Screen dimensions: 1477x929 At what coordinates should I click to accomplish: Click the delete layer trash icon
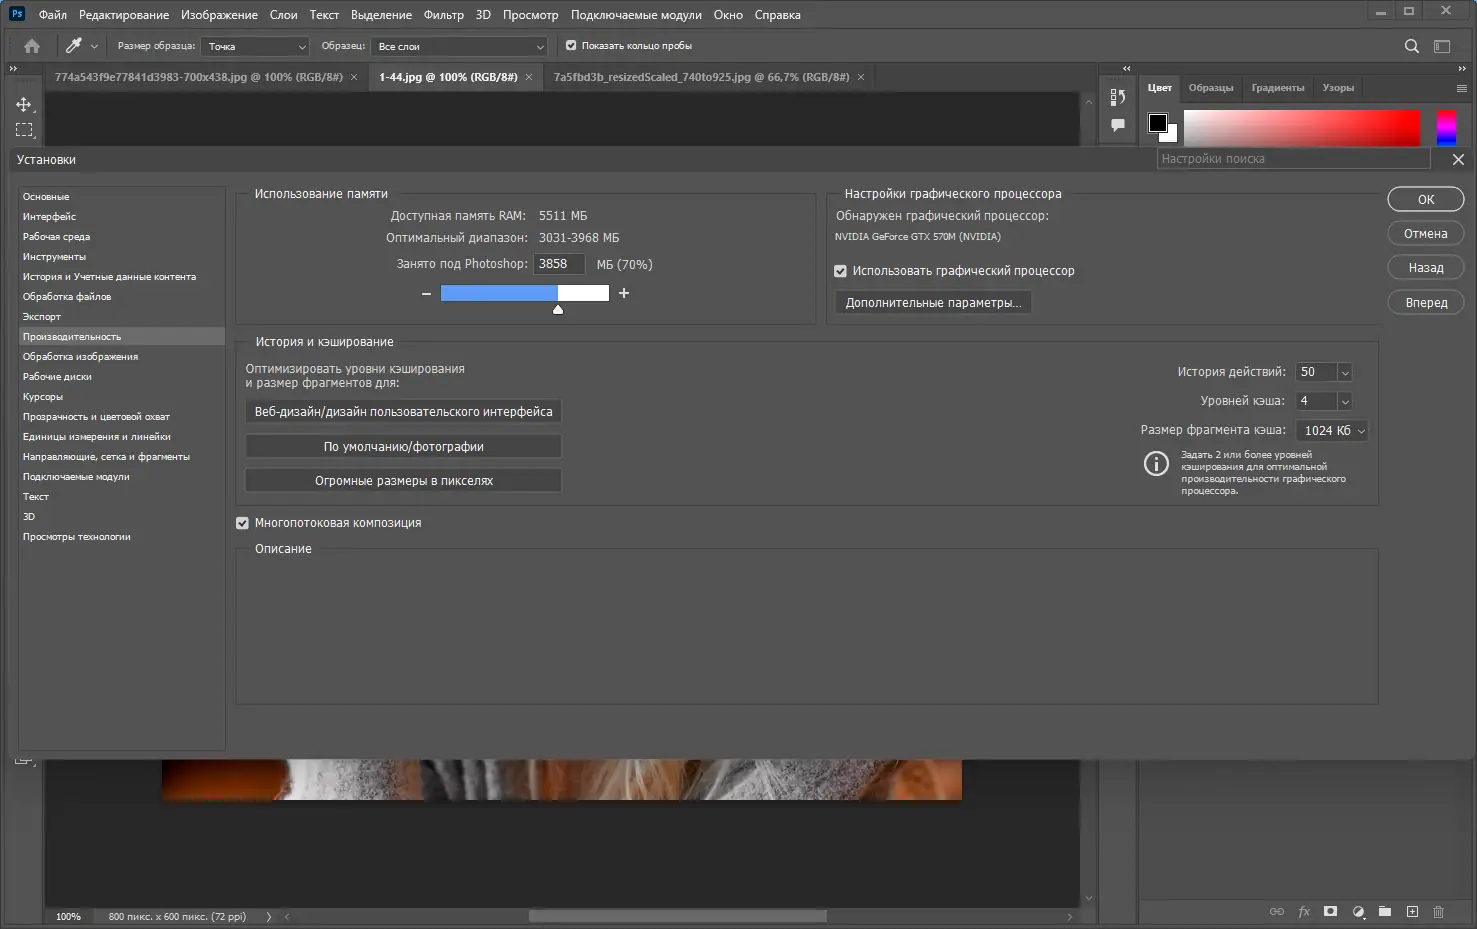(x=1438, y=912)
